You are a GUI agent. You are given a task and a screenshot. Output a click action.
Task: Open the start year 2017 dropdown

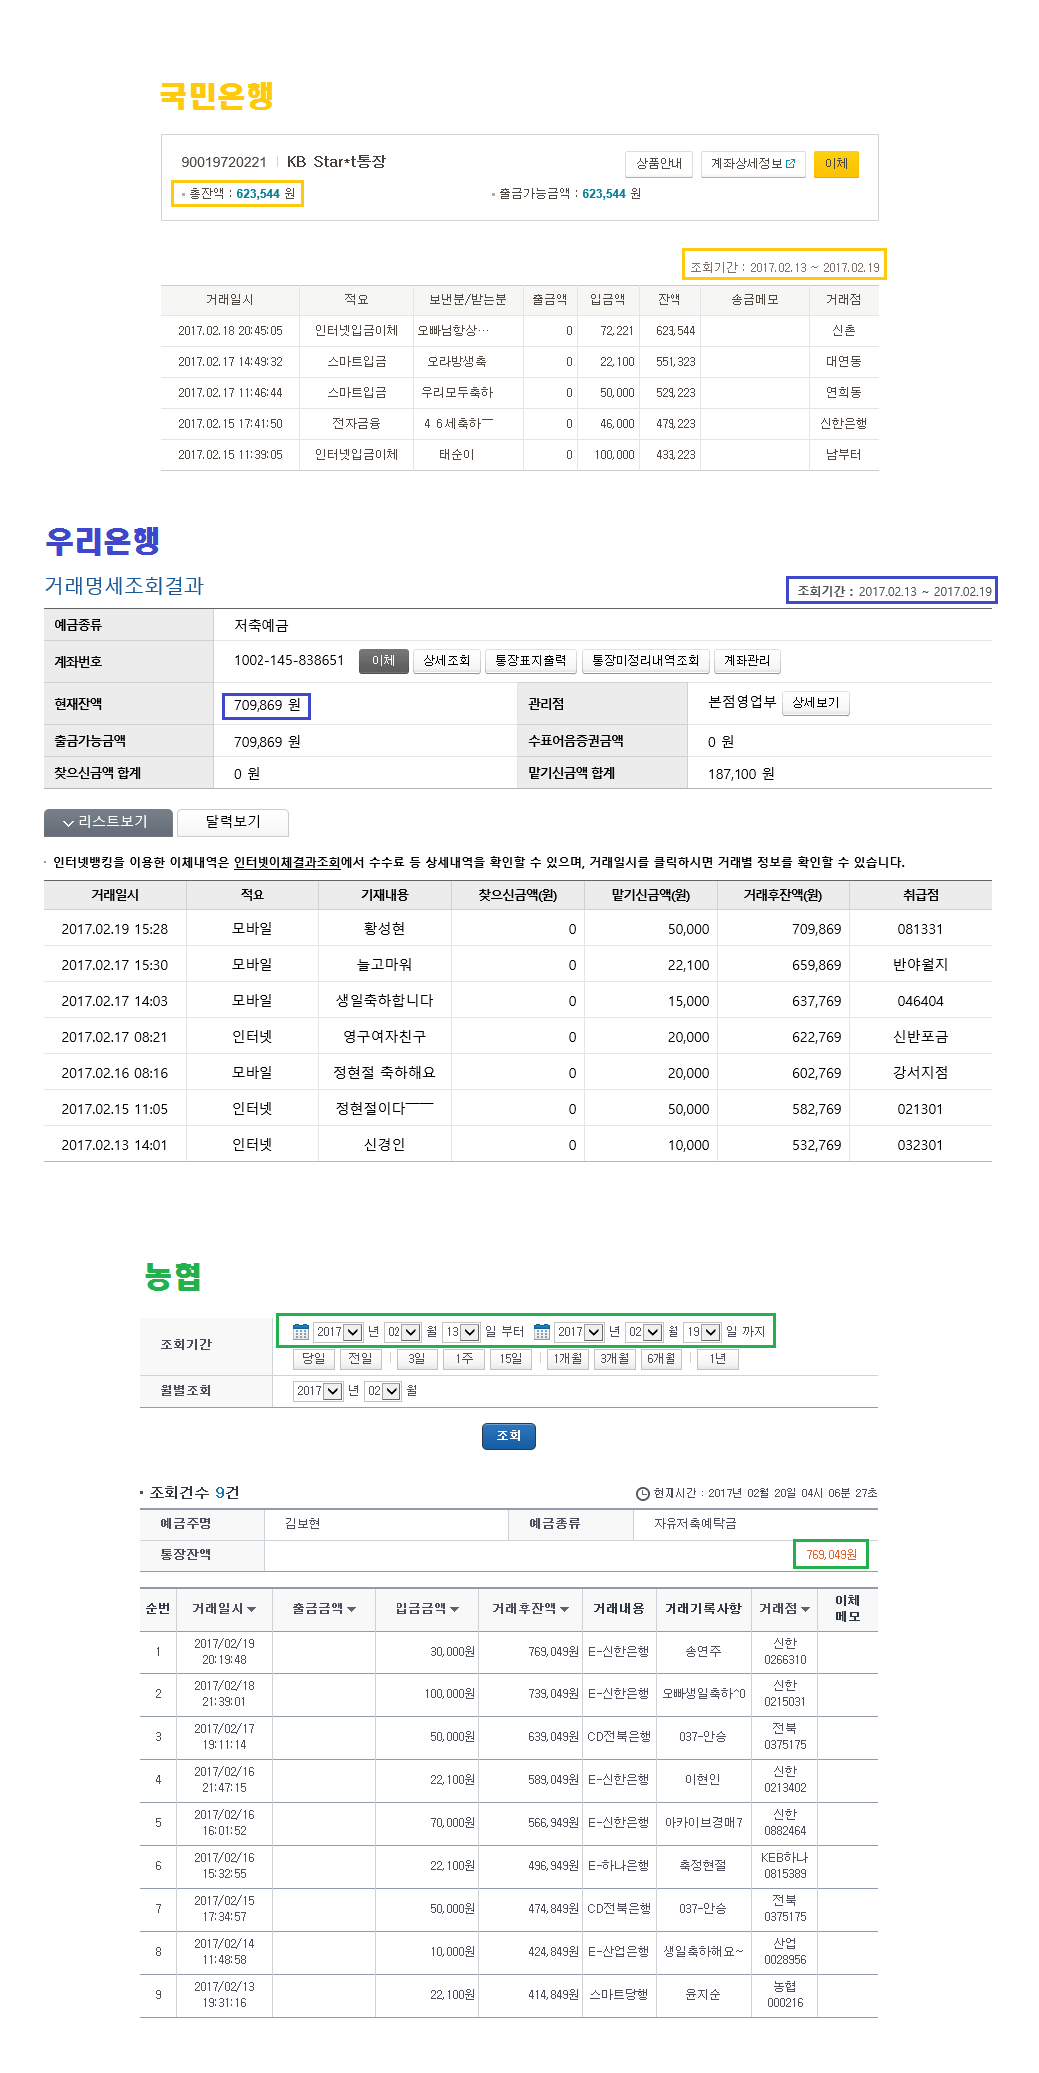pyautogui.click(x=338, y=1332)
